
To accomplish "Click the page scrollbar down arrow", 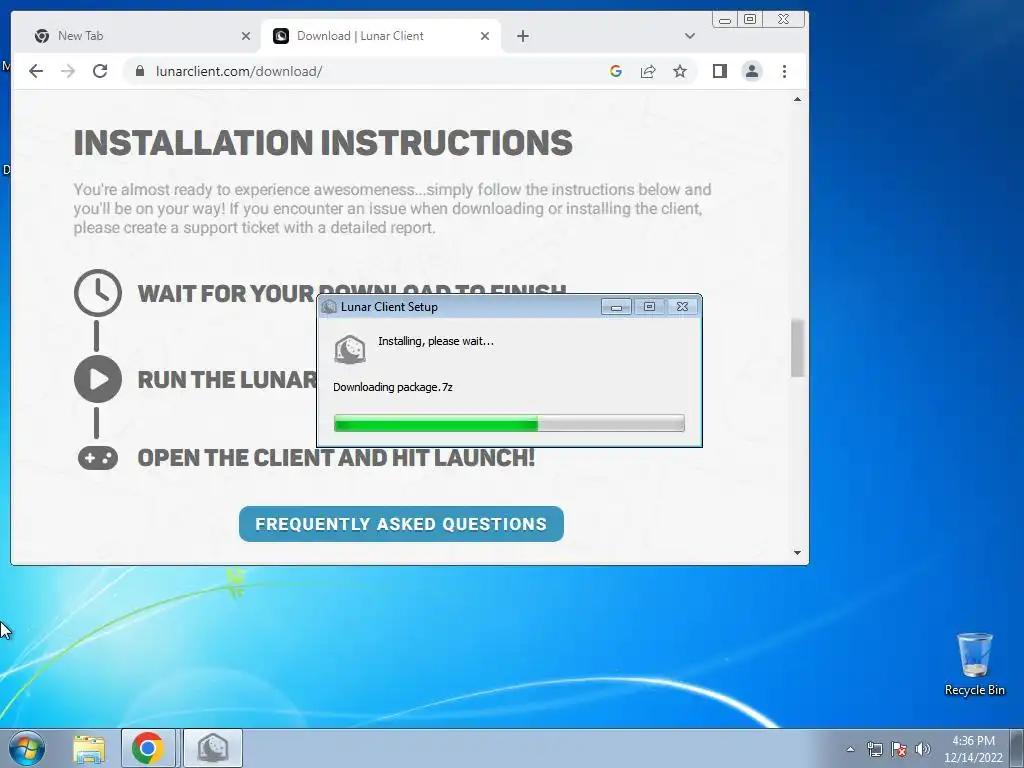I will [x=797, y=553].
